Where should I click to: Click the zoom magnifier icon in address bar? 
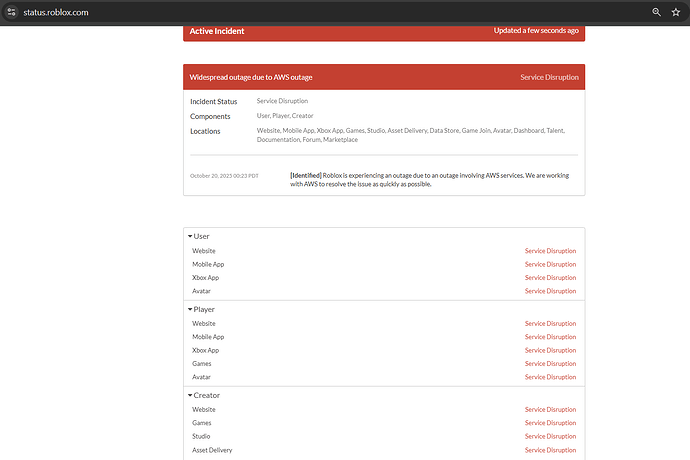(656, 12)
